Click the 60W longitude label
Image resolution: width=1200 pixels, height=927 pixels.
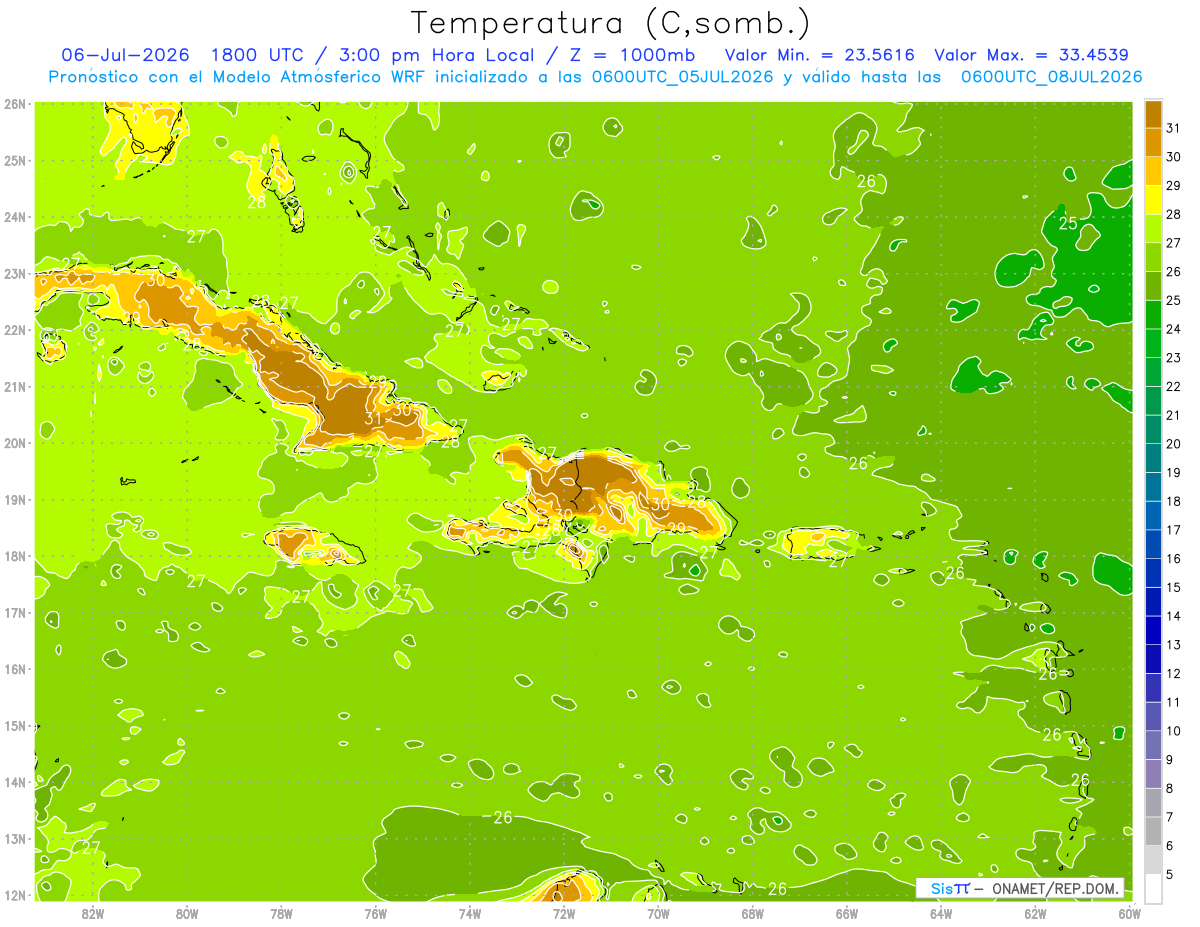pyautogui.click(x=1129, y=913)
